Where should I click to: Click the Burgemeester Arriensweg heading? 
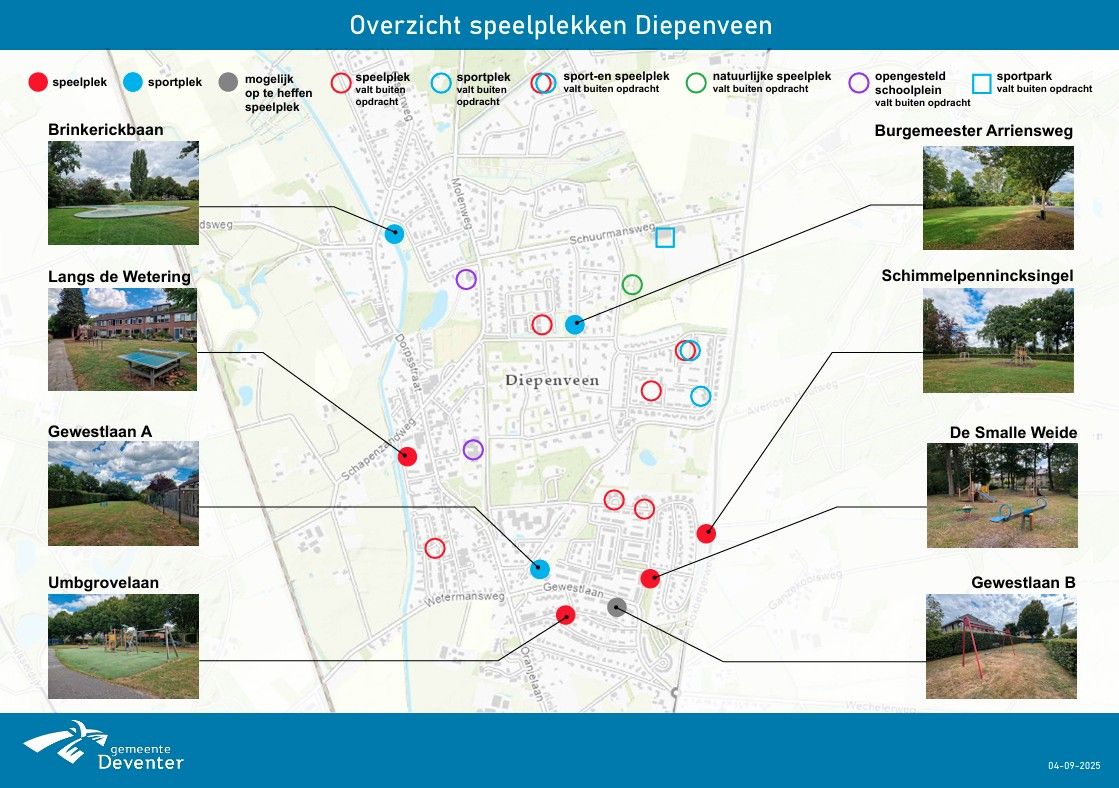tap(973, 130)
